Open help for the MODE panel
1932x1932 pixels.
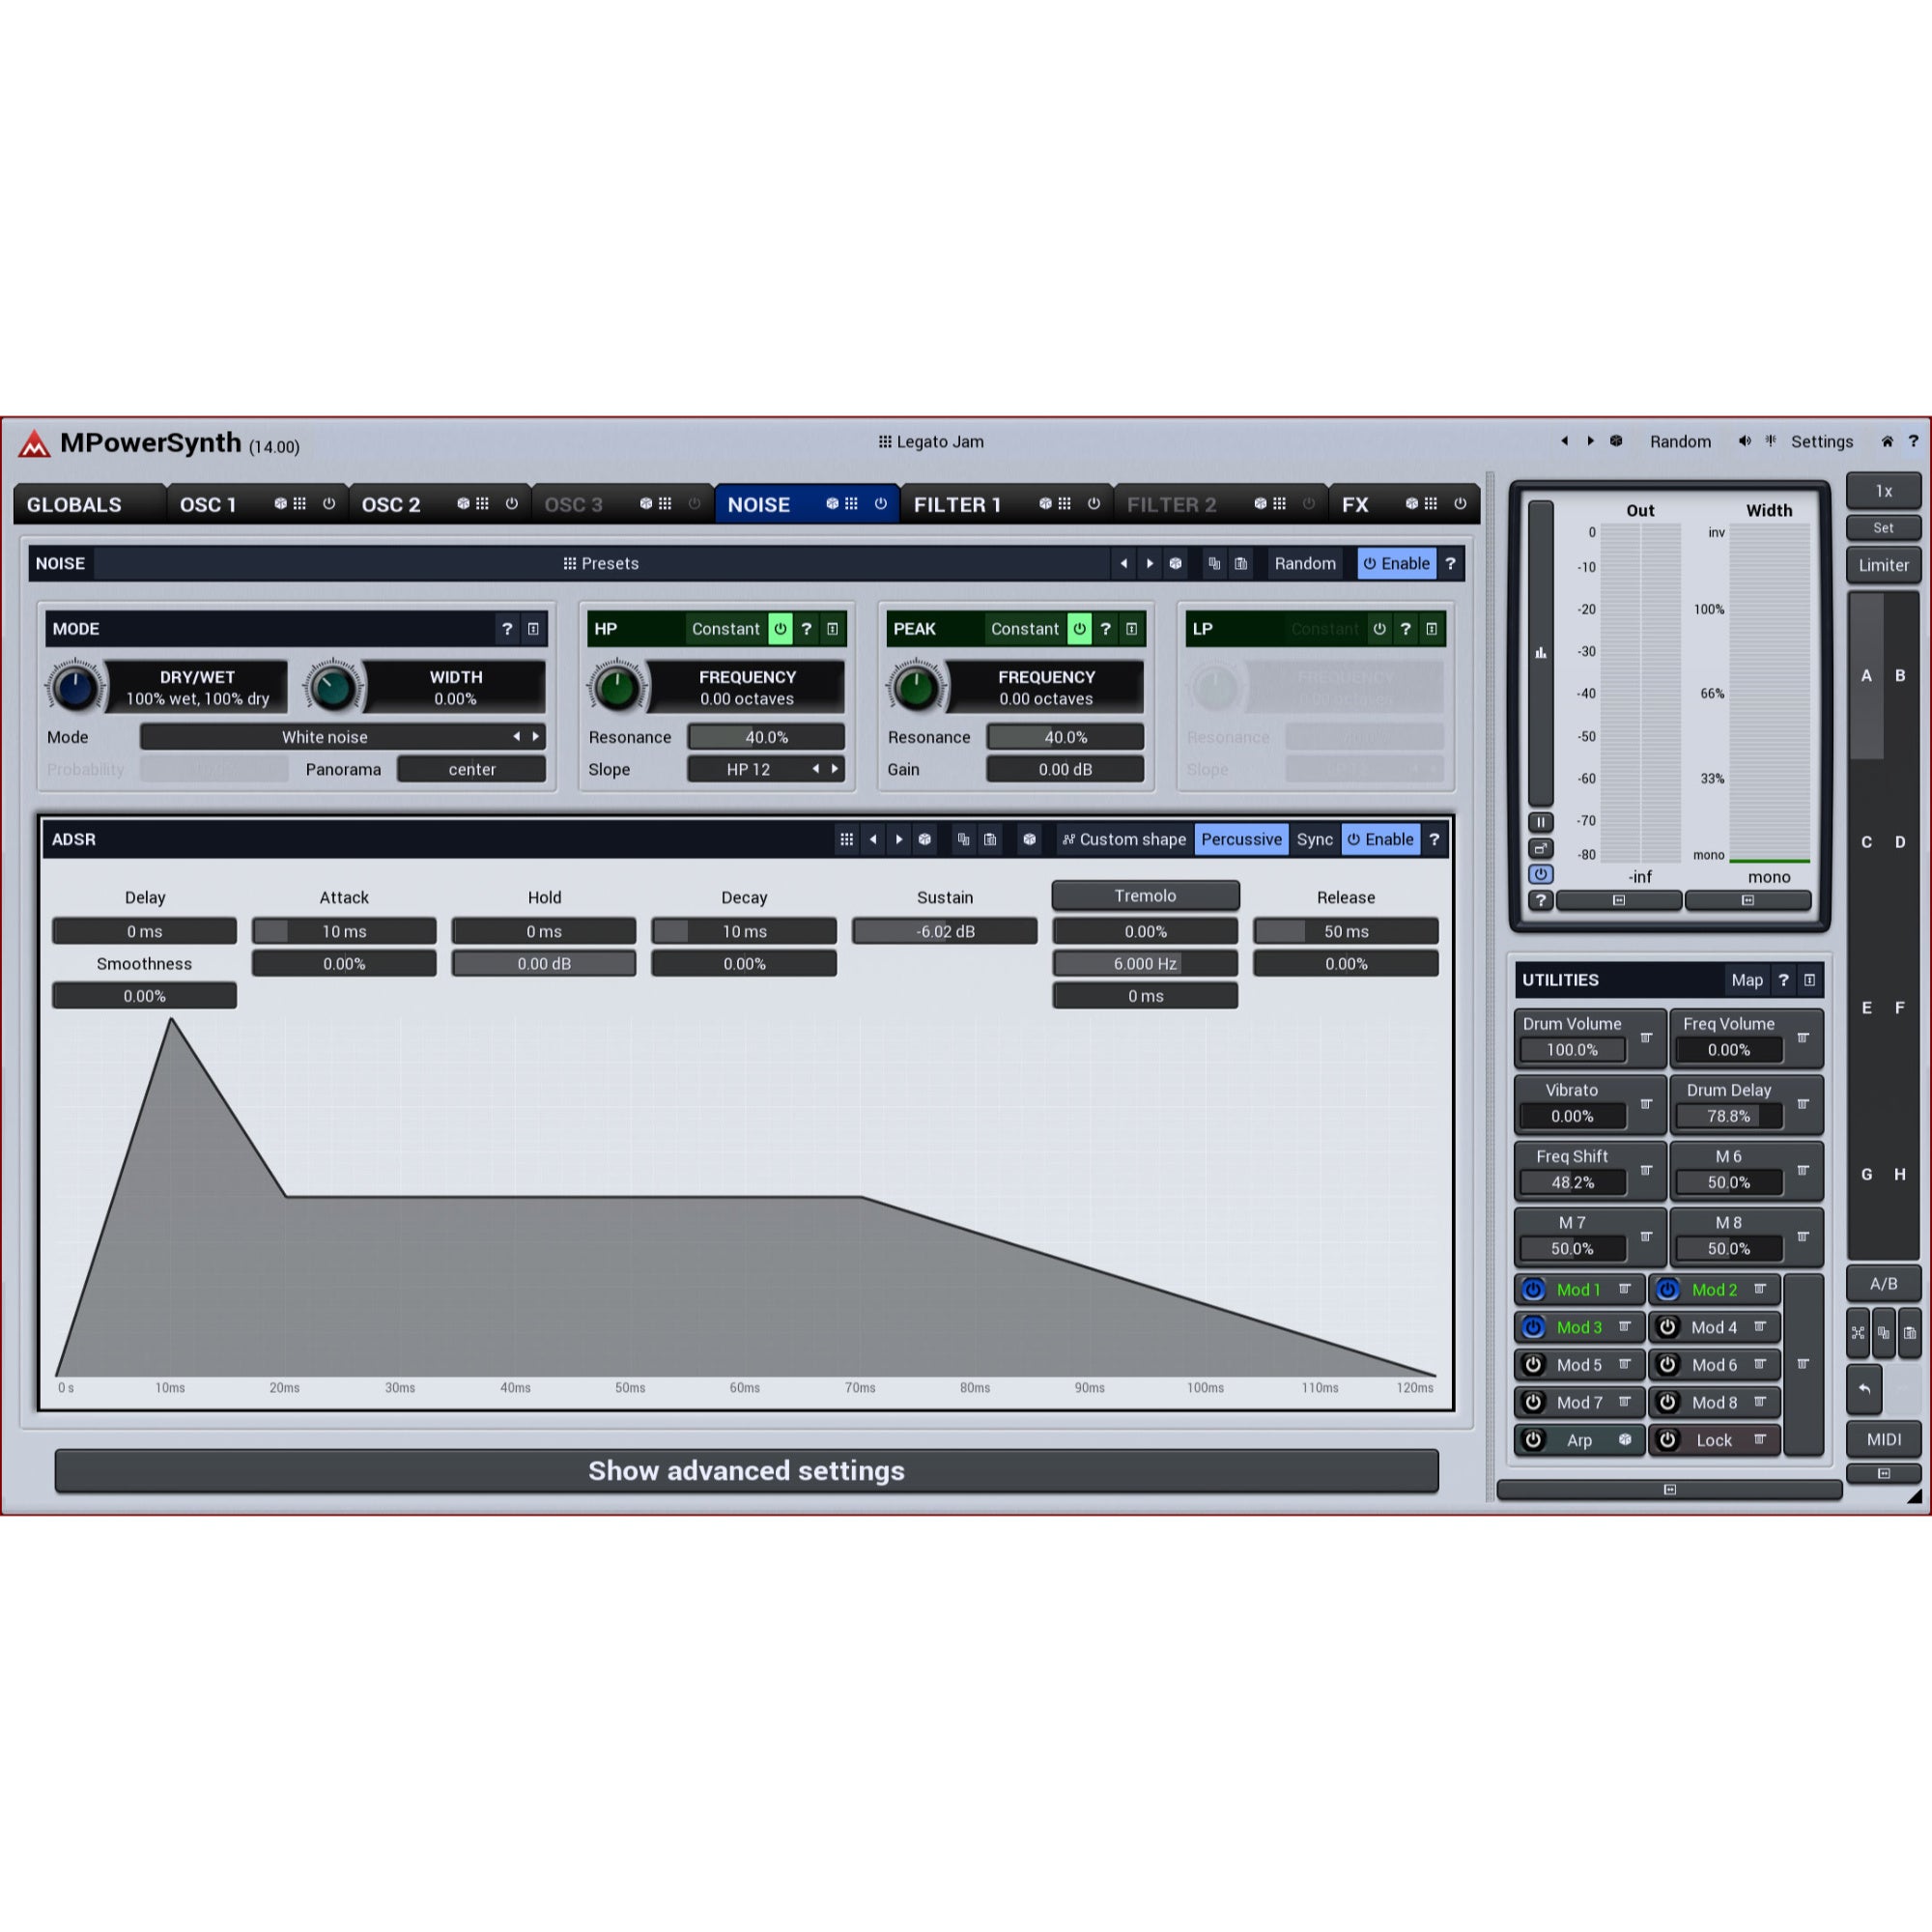(x=507, y=629)
